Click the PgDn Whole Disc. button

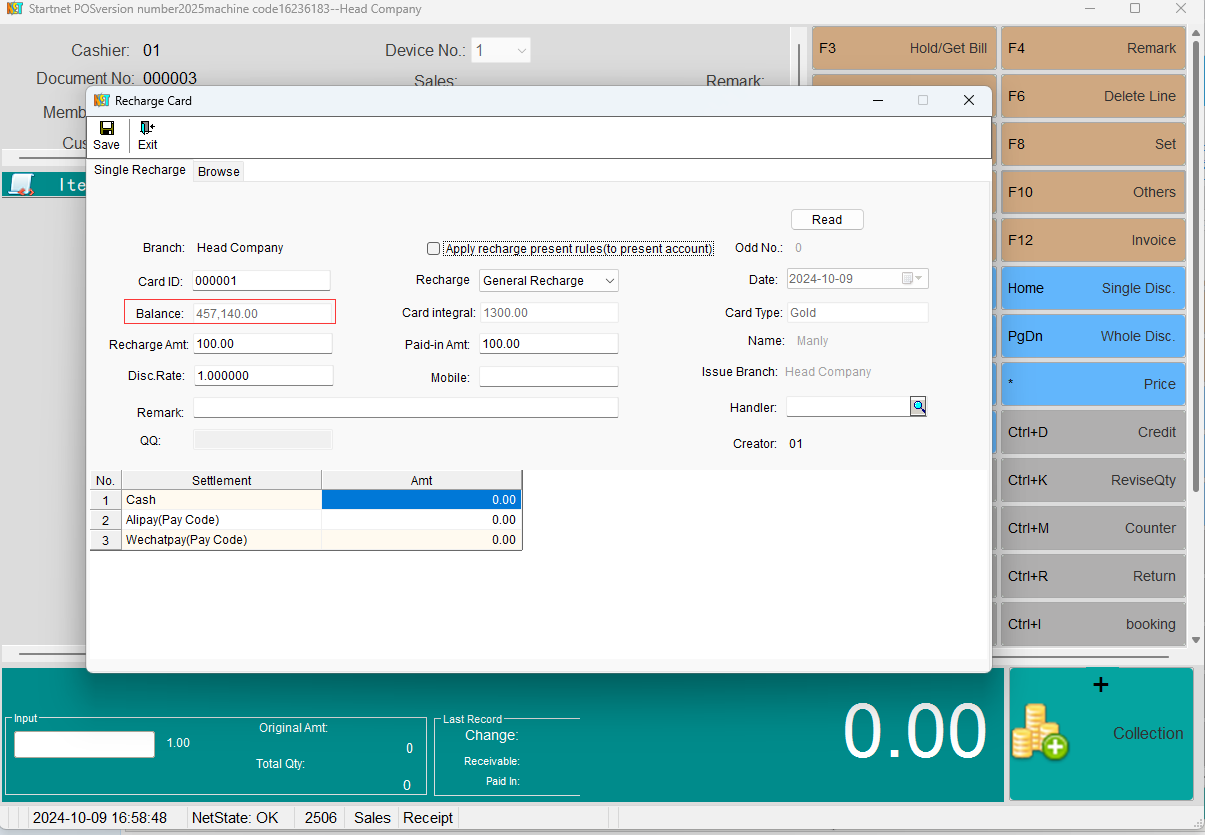1093,336
